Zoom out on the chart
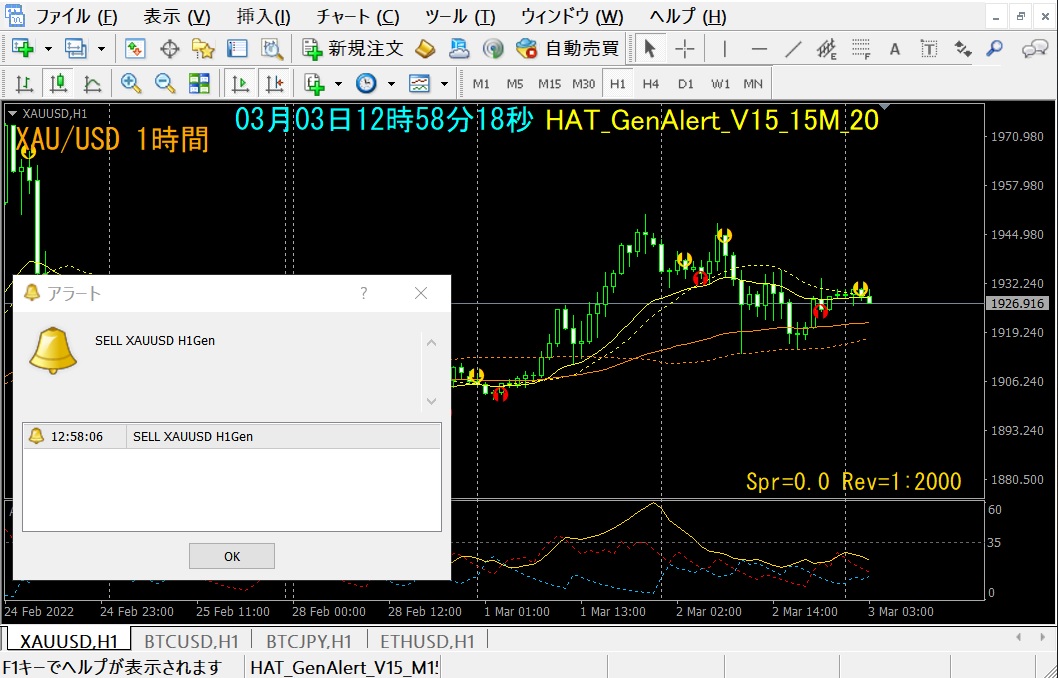This screenshot has width=1058, height=678. pyautogui.click(x=165, y=84)
